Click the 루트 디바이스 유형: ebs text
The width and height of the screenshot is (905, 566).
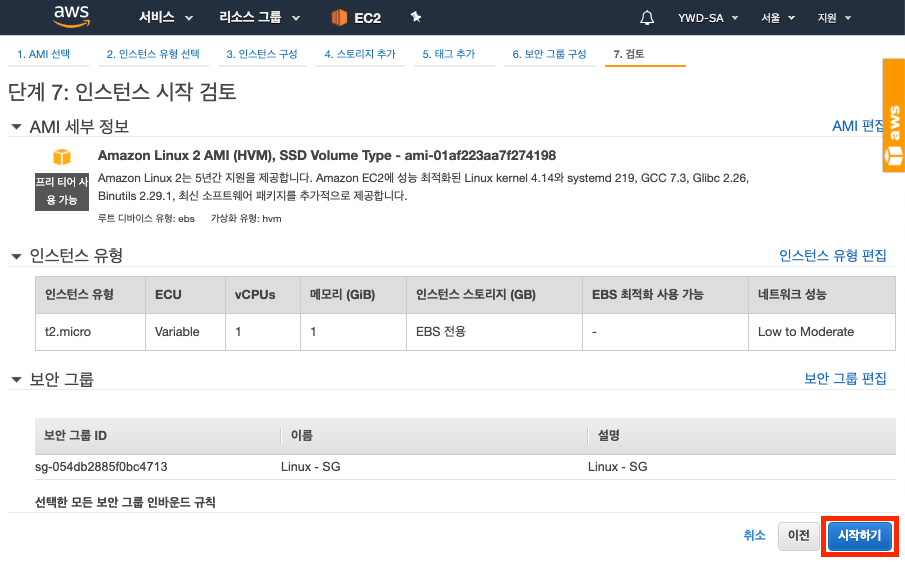[x=146, y=219]
